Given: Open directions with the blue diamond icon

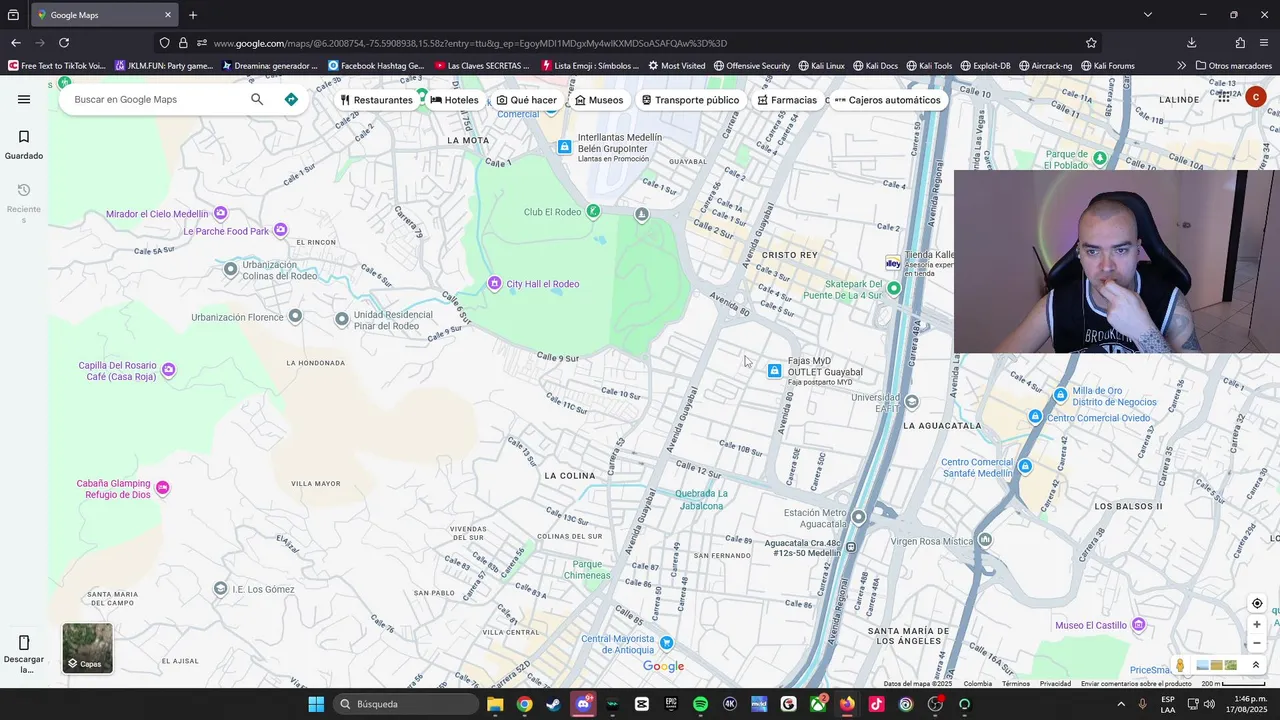Looking at the screenshot, I should click(291, 99).
